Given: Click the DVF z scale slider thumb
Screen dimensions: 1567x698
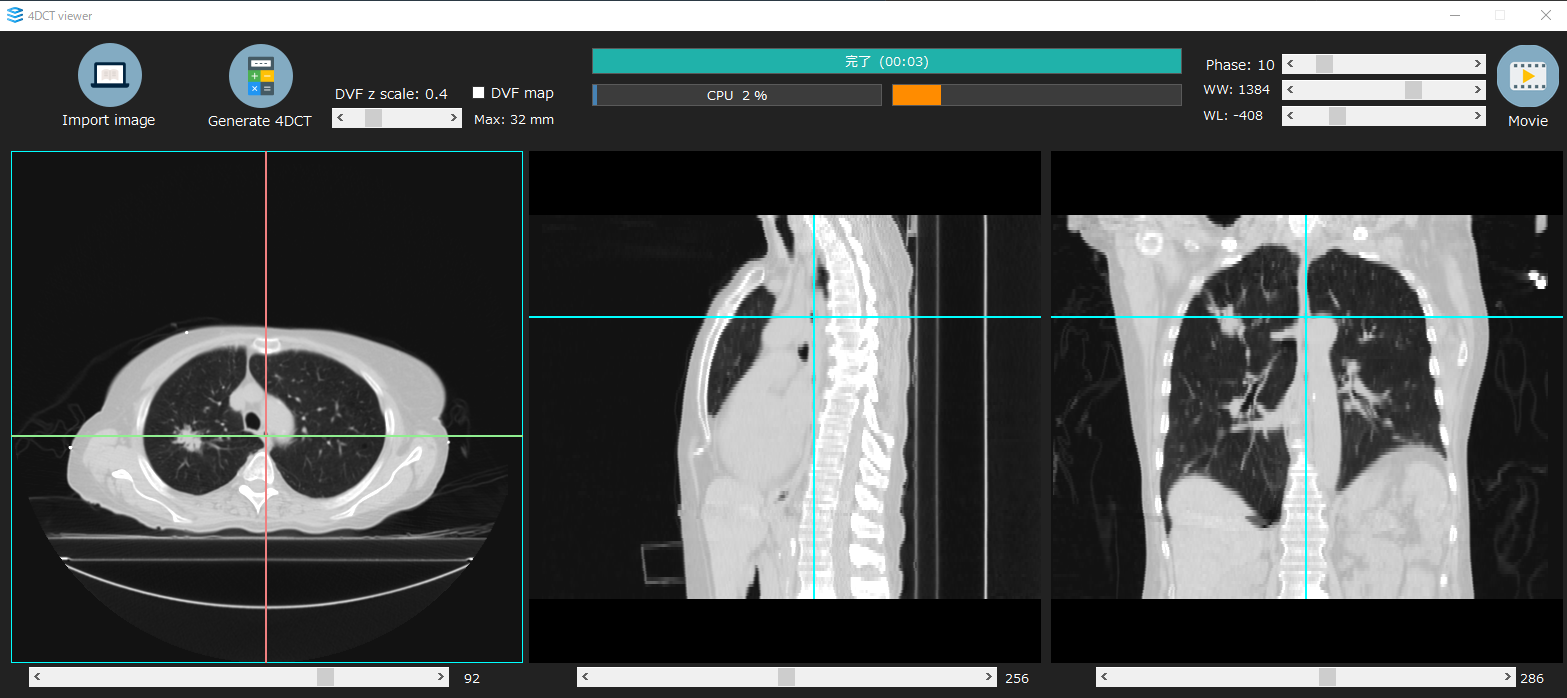Looking at the screenshot, I should 373,118.
